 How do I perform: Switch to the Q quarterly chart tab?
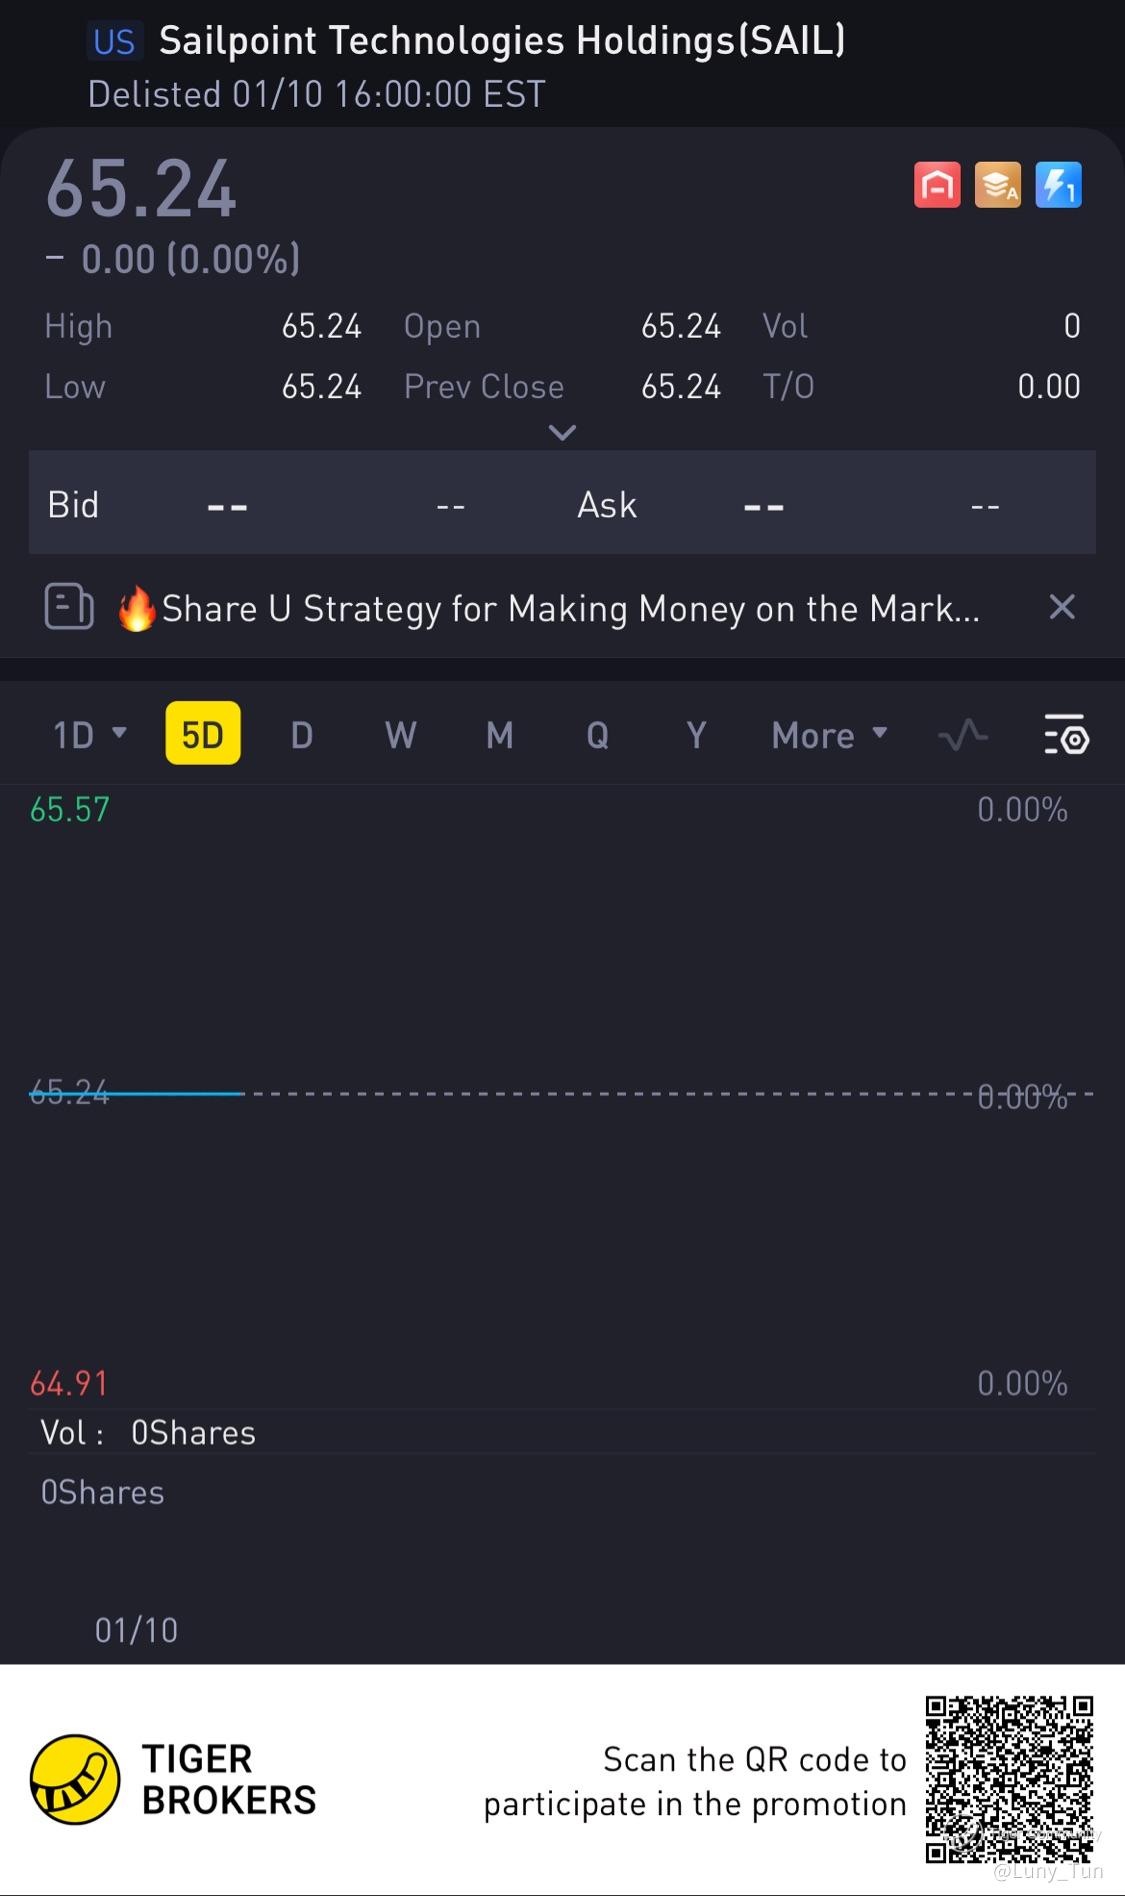click(597, 735)
